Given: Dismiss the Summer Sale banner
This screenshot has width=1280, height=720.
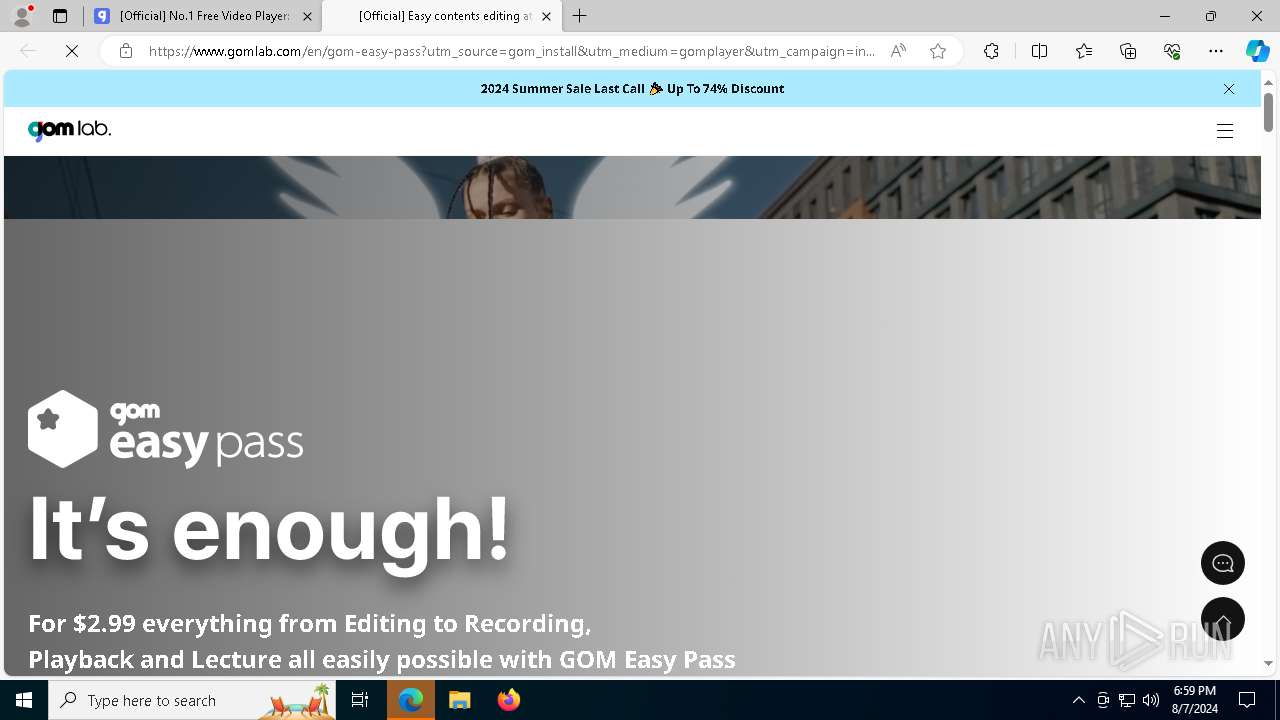Looking at the screenshot, I should [1229, 89].
